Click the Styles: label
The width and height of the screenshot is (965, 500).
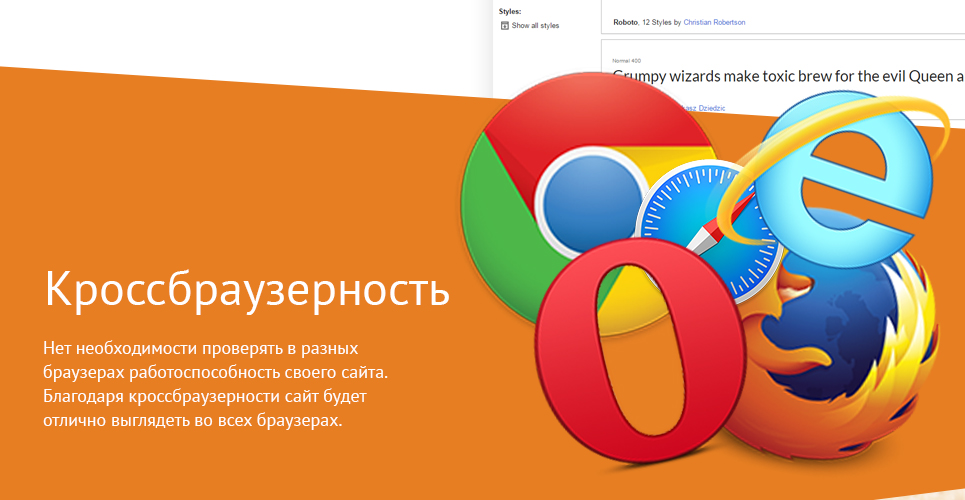pyautogui.click(x=510, y=12)
